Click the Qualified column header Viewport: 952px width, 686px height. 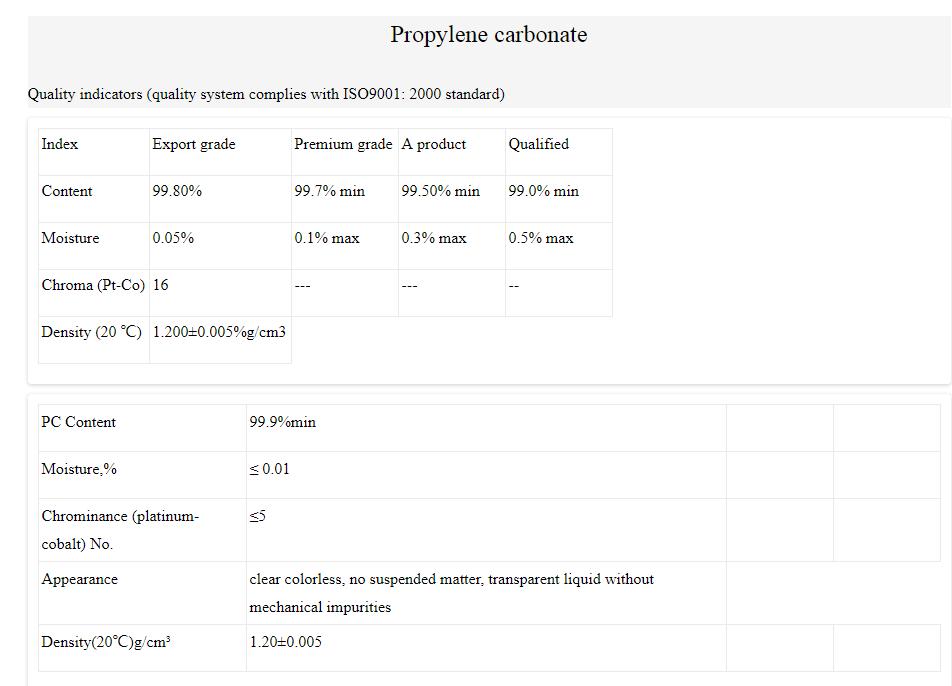[538, 144]
